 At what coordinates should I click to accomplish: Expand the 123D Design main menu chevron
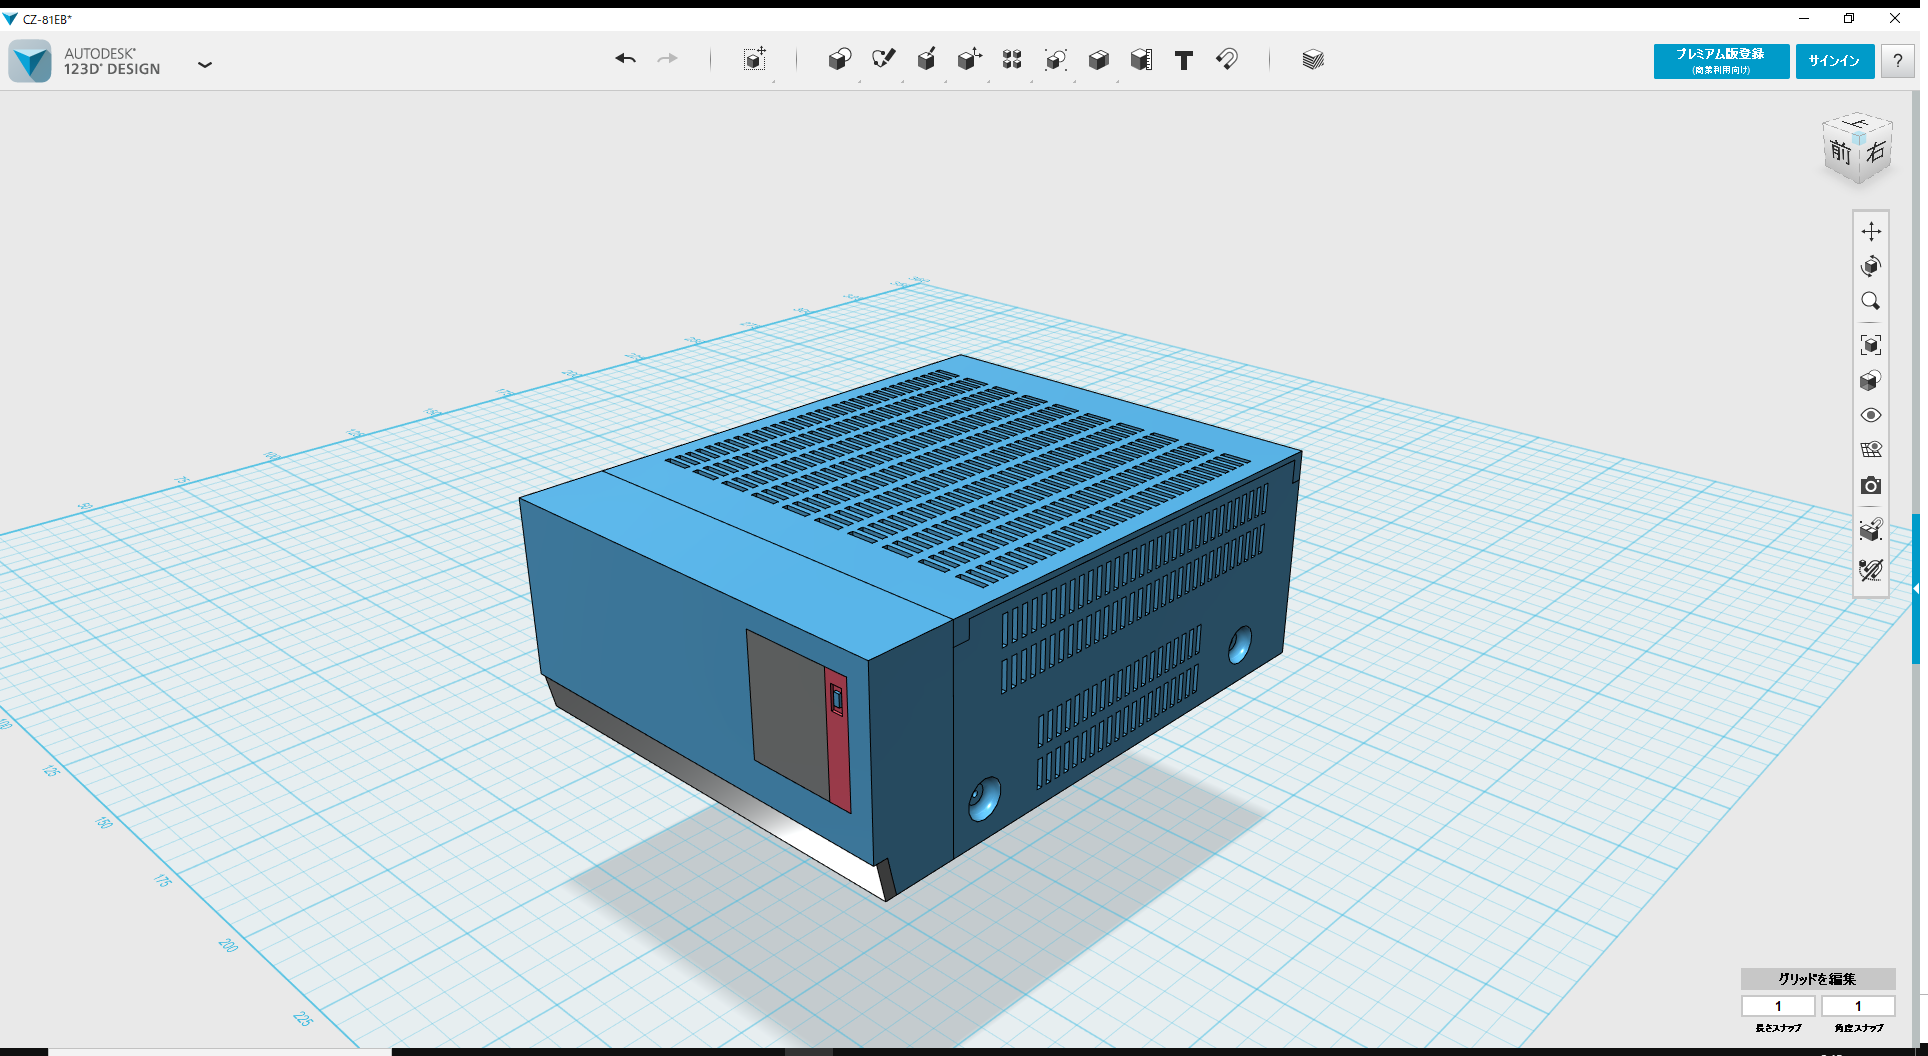coord(205,64)
